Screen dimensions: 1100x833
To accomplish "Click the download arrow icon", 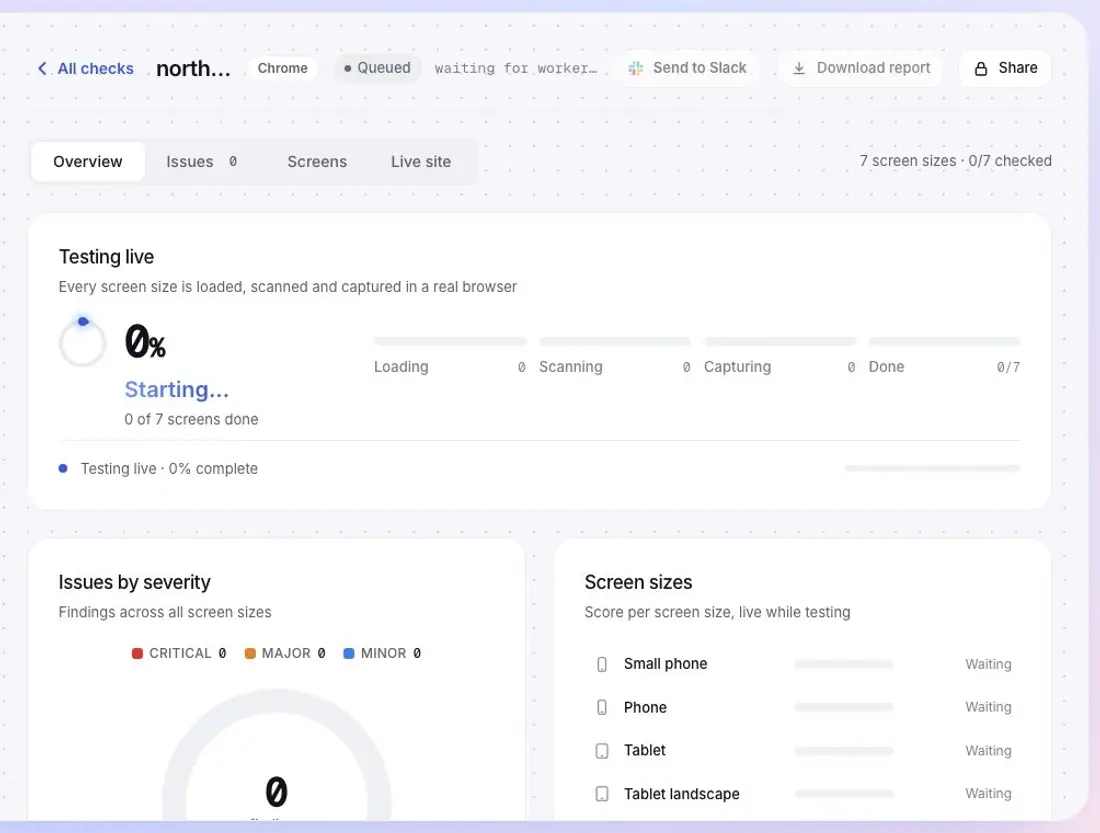I will [x=798, y=68].
